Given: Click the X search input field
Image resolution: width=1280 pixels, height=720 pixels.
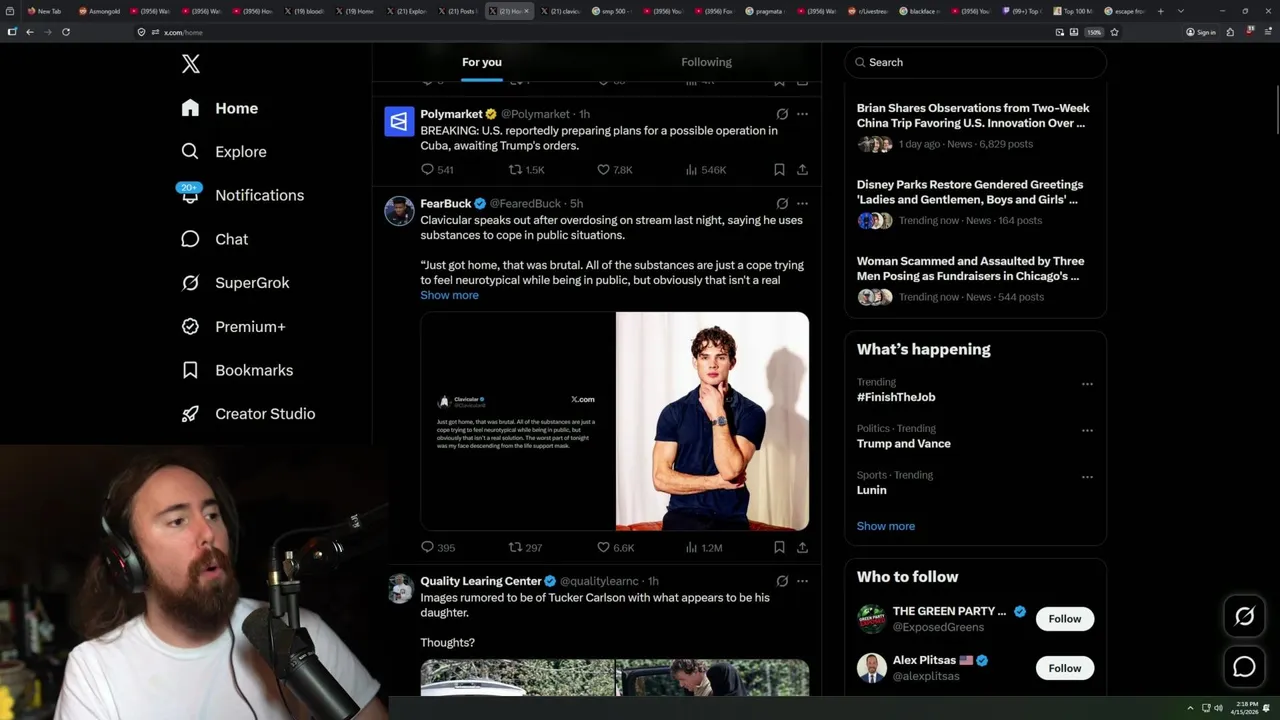Looking at the screenshot, I should tap(976, 62).
